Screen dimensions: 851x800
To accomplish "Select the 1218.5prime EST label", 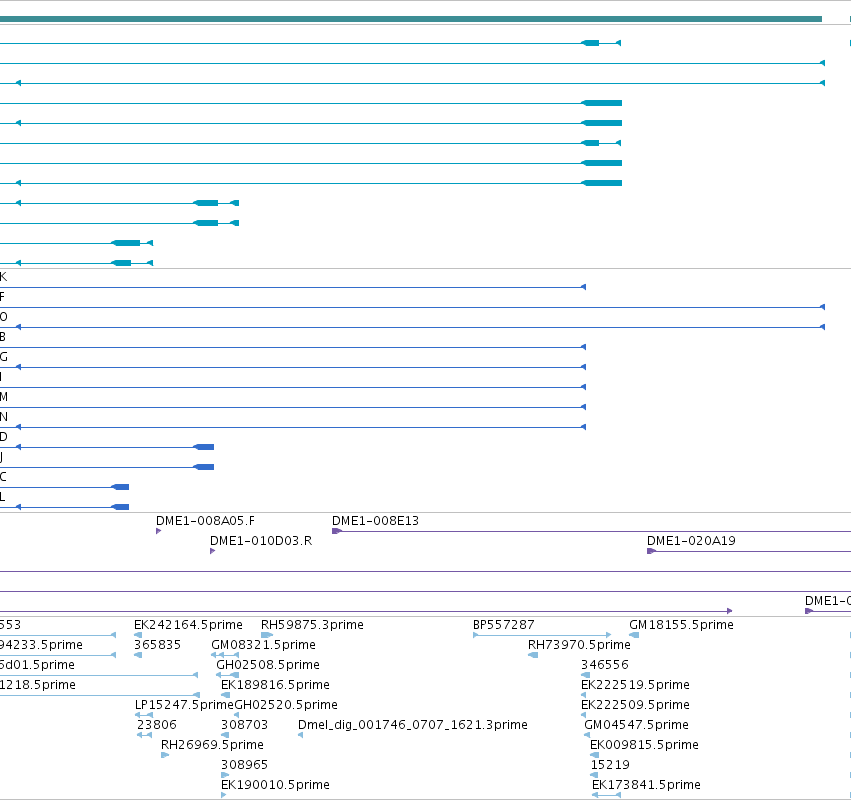I will (38, 685).
